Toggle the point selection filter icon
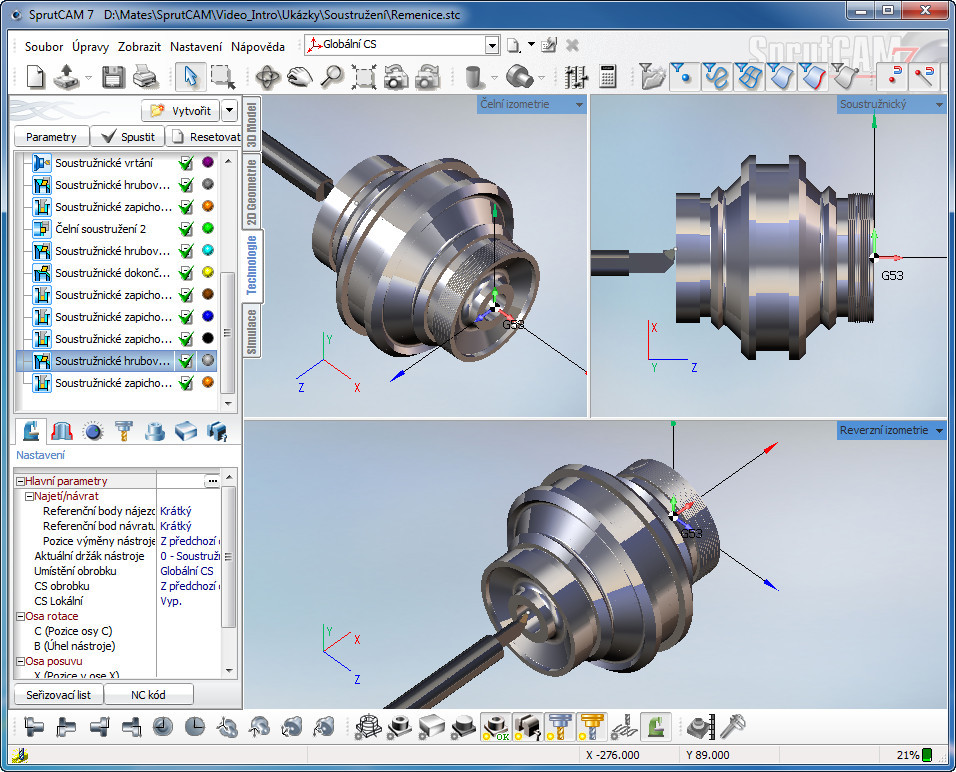 coord(683,76)
